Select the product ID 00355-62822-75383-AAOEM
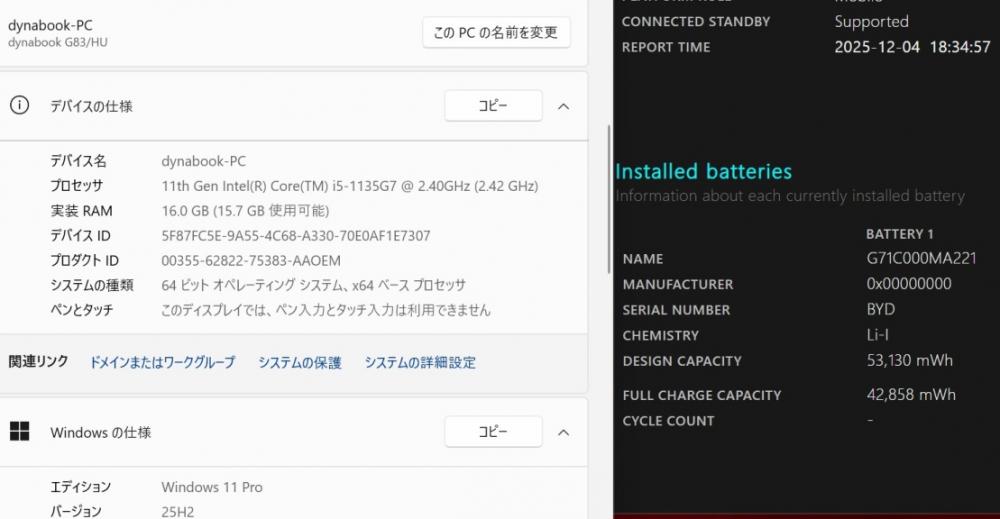The height and width of the screenshot is (519, 1000). click(x=251, y=261)
